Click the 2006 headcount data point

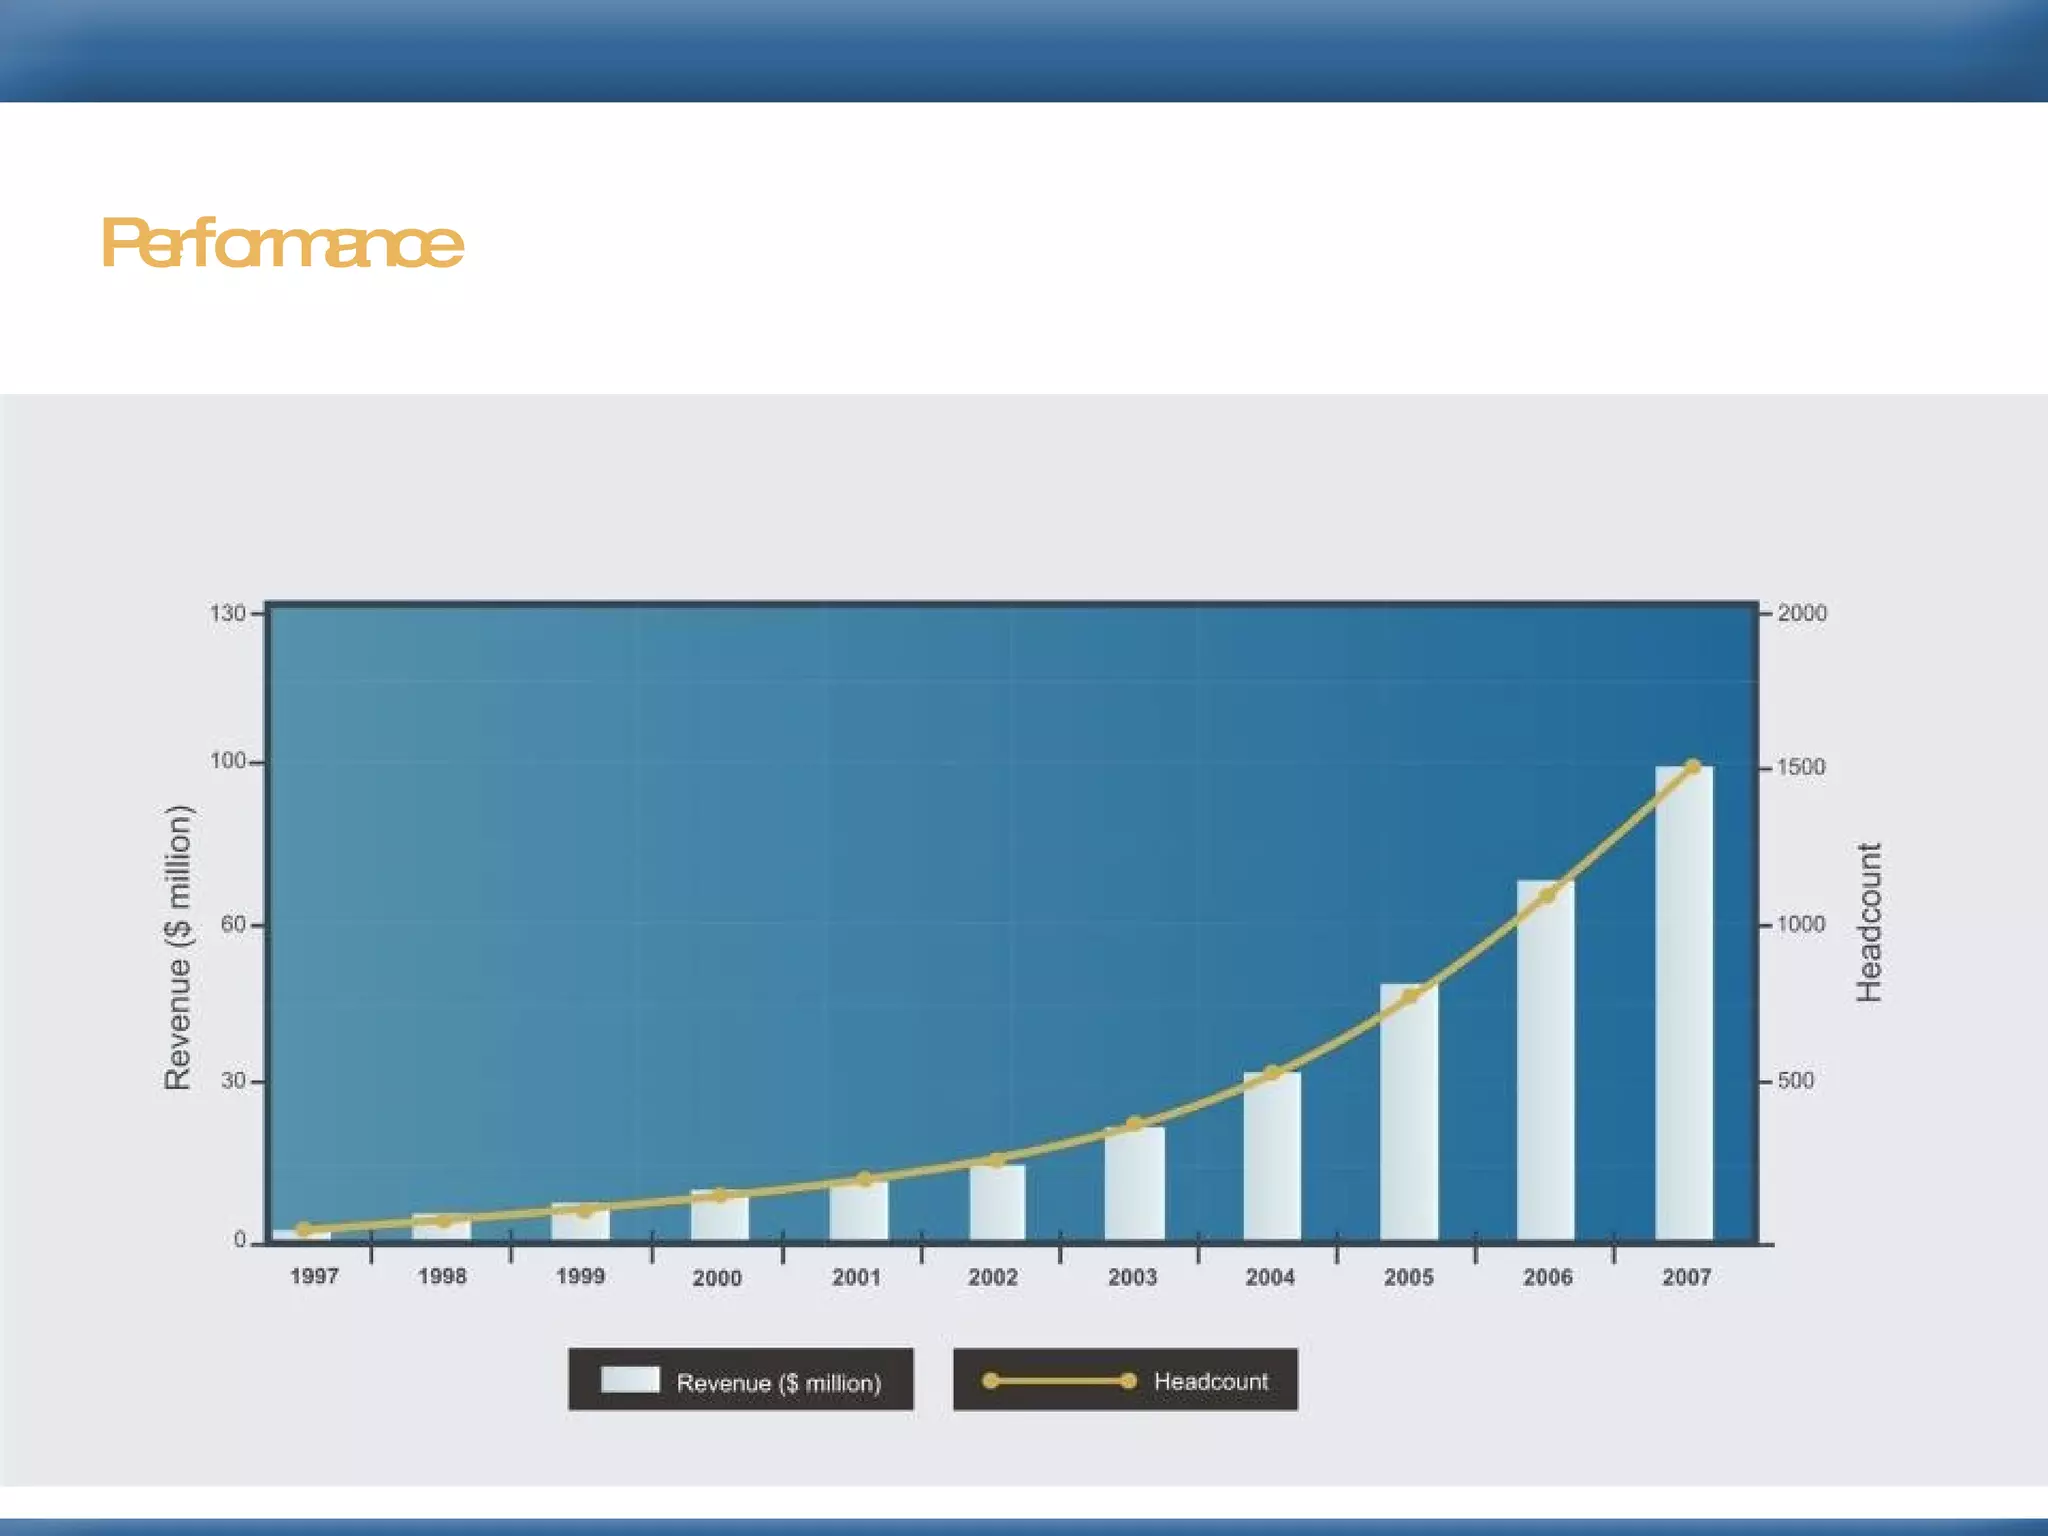click(x=1547, y=895)
